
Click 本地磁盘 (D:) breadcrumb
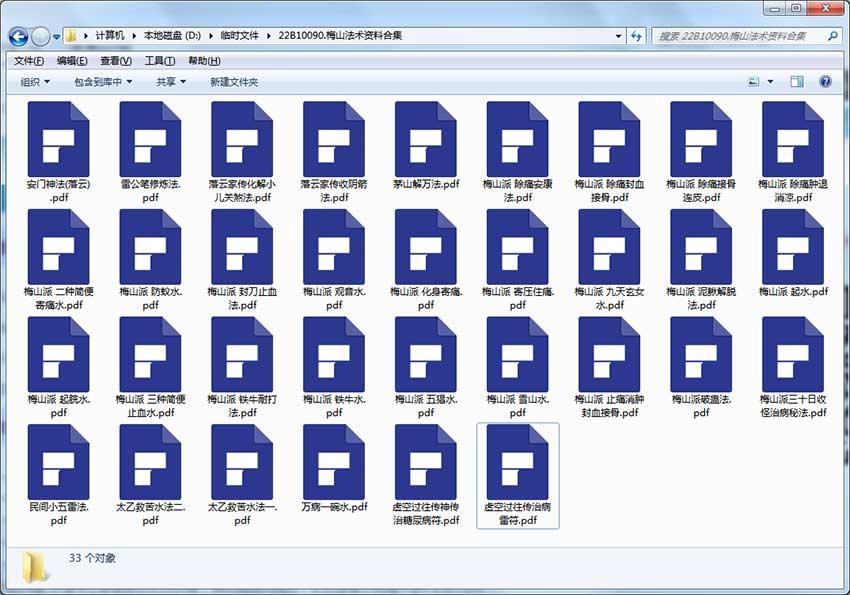[172, 36]
